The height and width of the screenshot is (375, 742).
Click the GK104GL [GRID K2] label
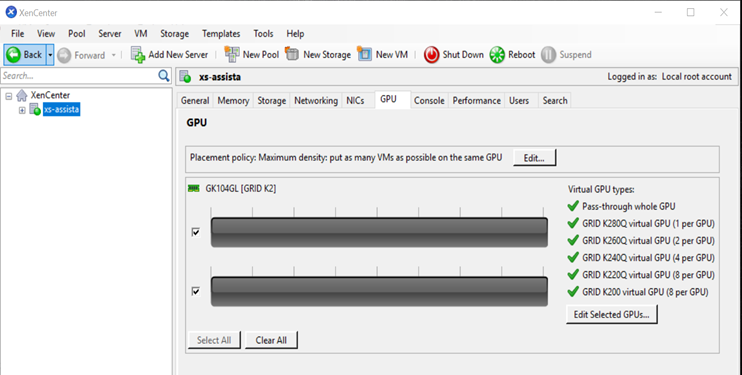pyautogui.click(x=240, y=188)
